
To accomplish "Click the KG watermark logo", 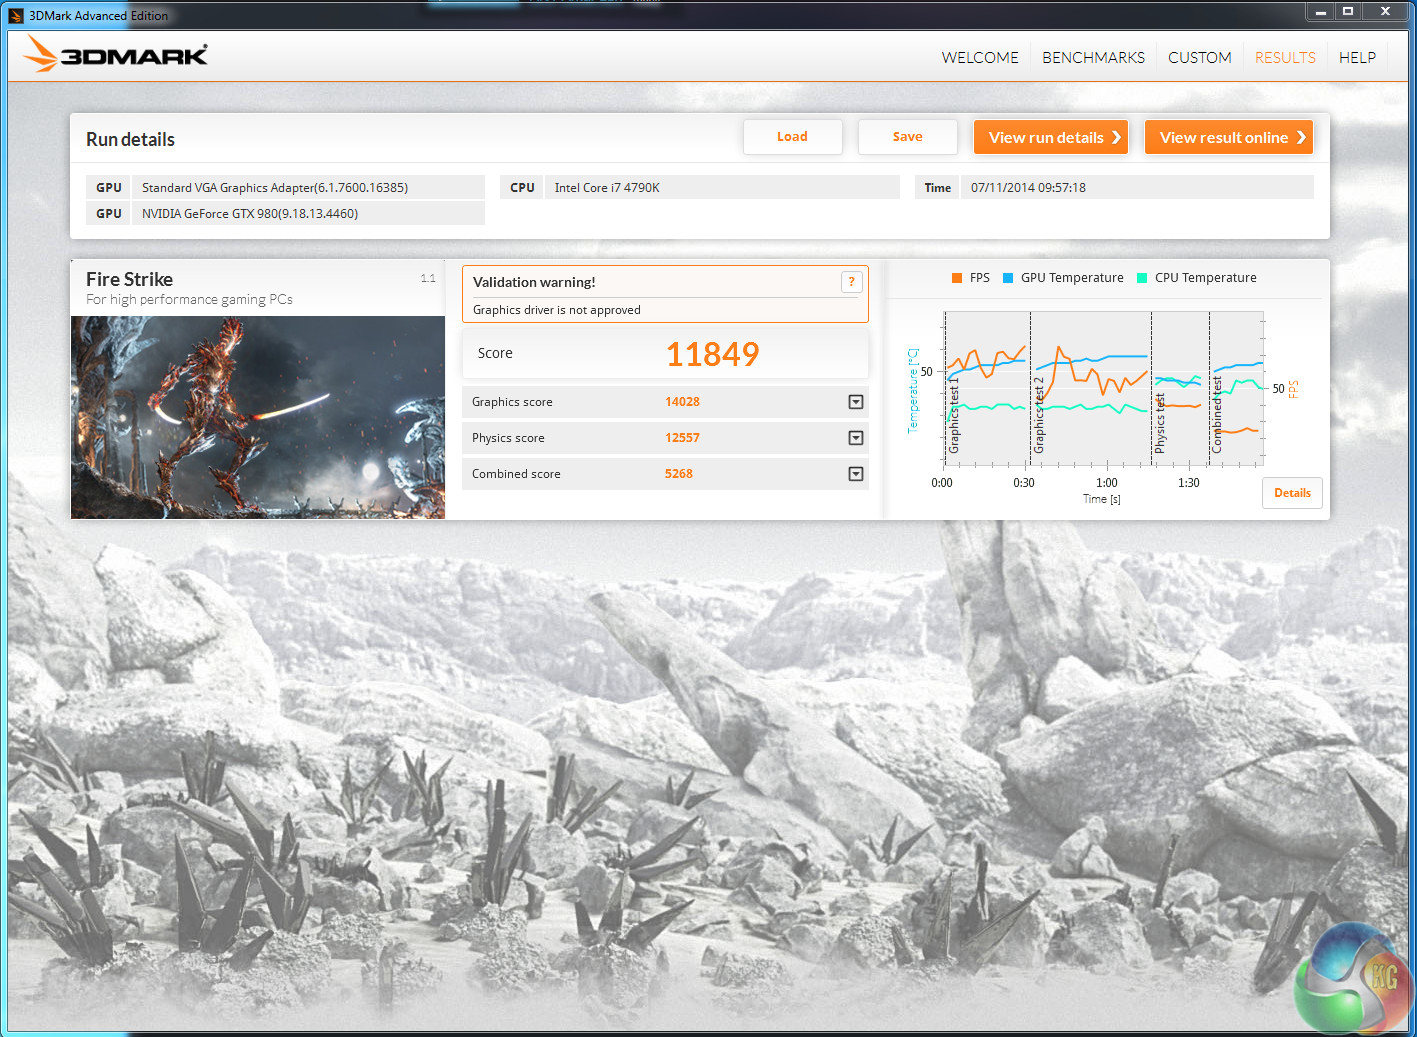I will click(1354, 980).
